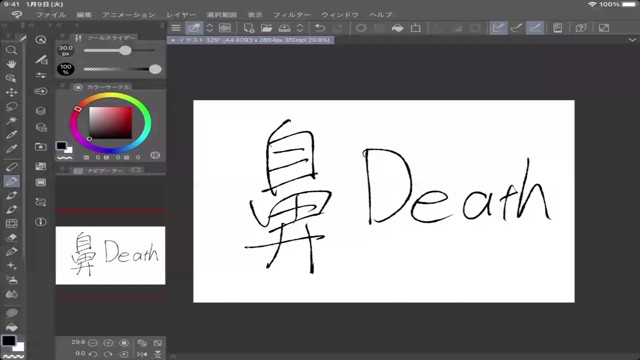Open the レイヤー menu

181,15
